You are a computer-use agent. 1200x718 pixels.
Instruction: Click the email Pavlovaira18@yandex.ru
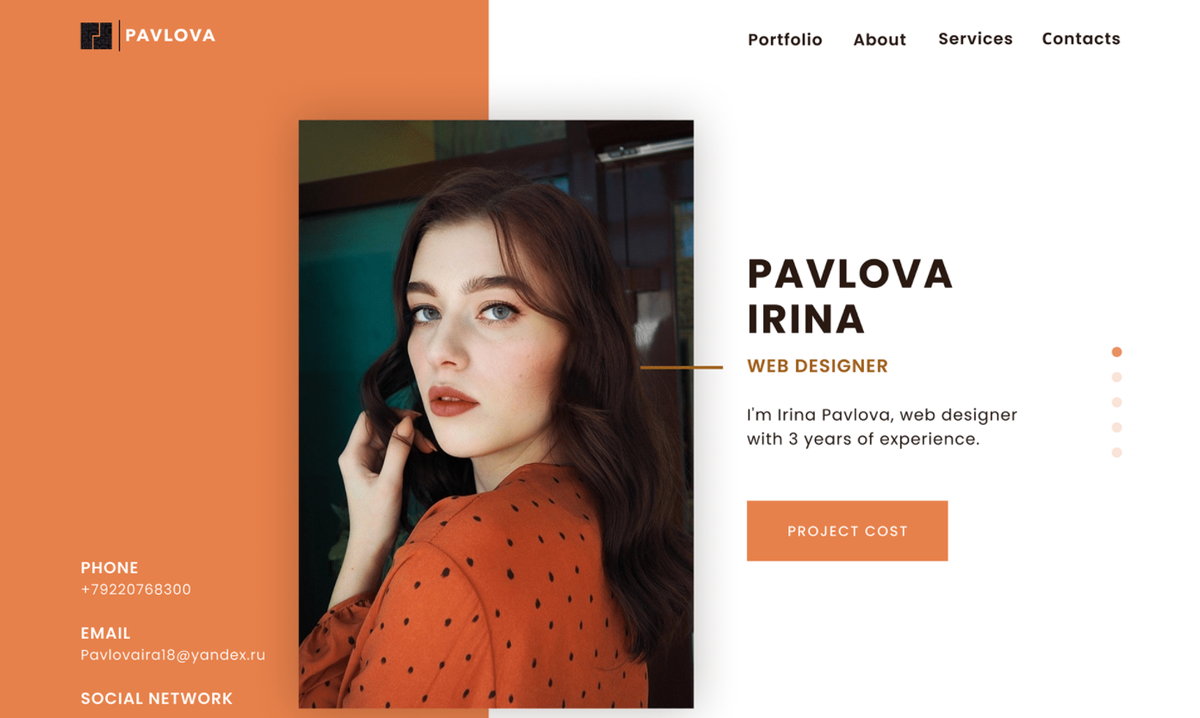(x=173, y=656)
